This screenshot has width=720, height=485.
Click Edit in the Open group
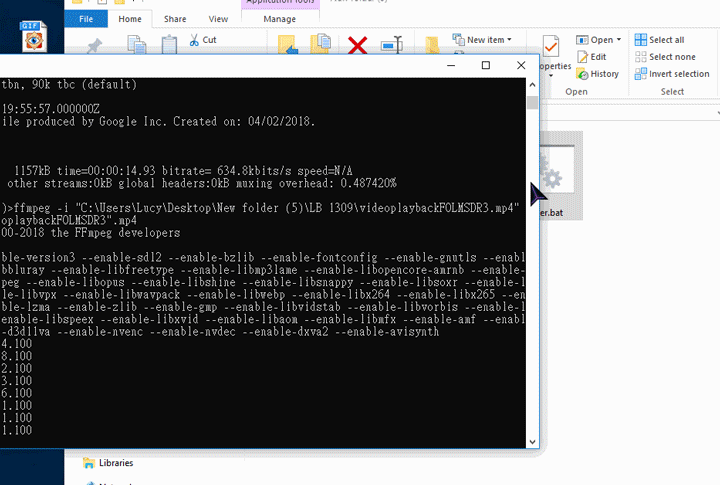[x=592, y=57]
